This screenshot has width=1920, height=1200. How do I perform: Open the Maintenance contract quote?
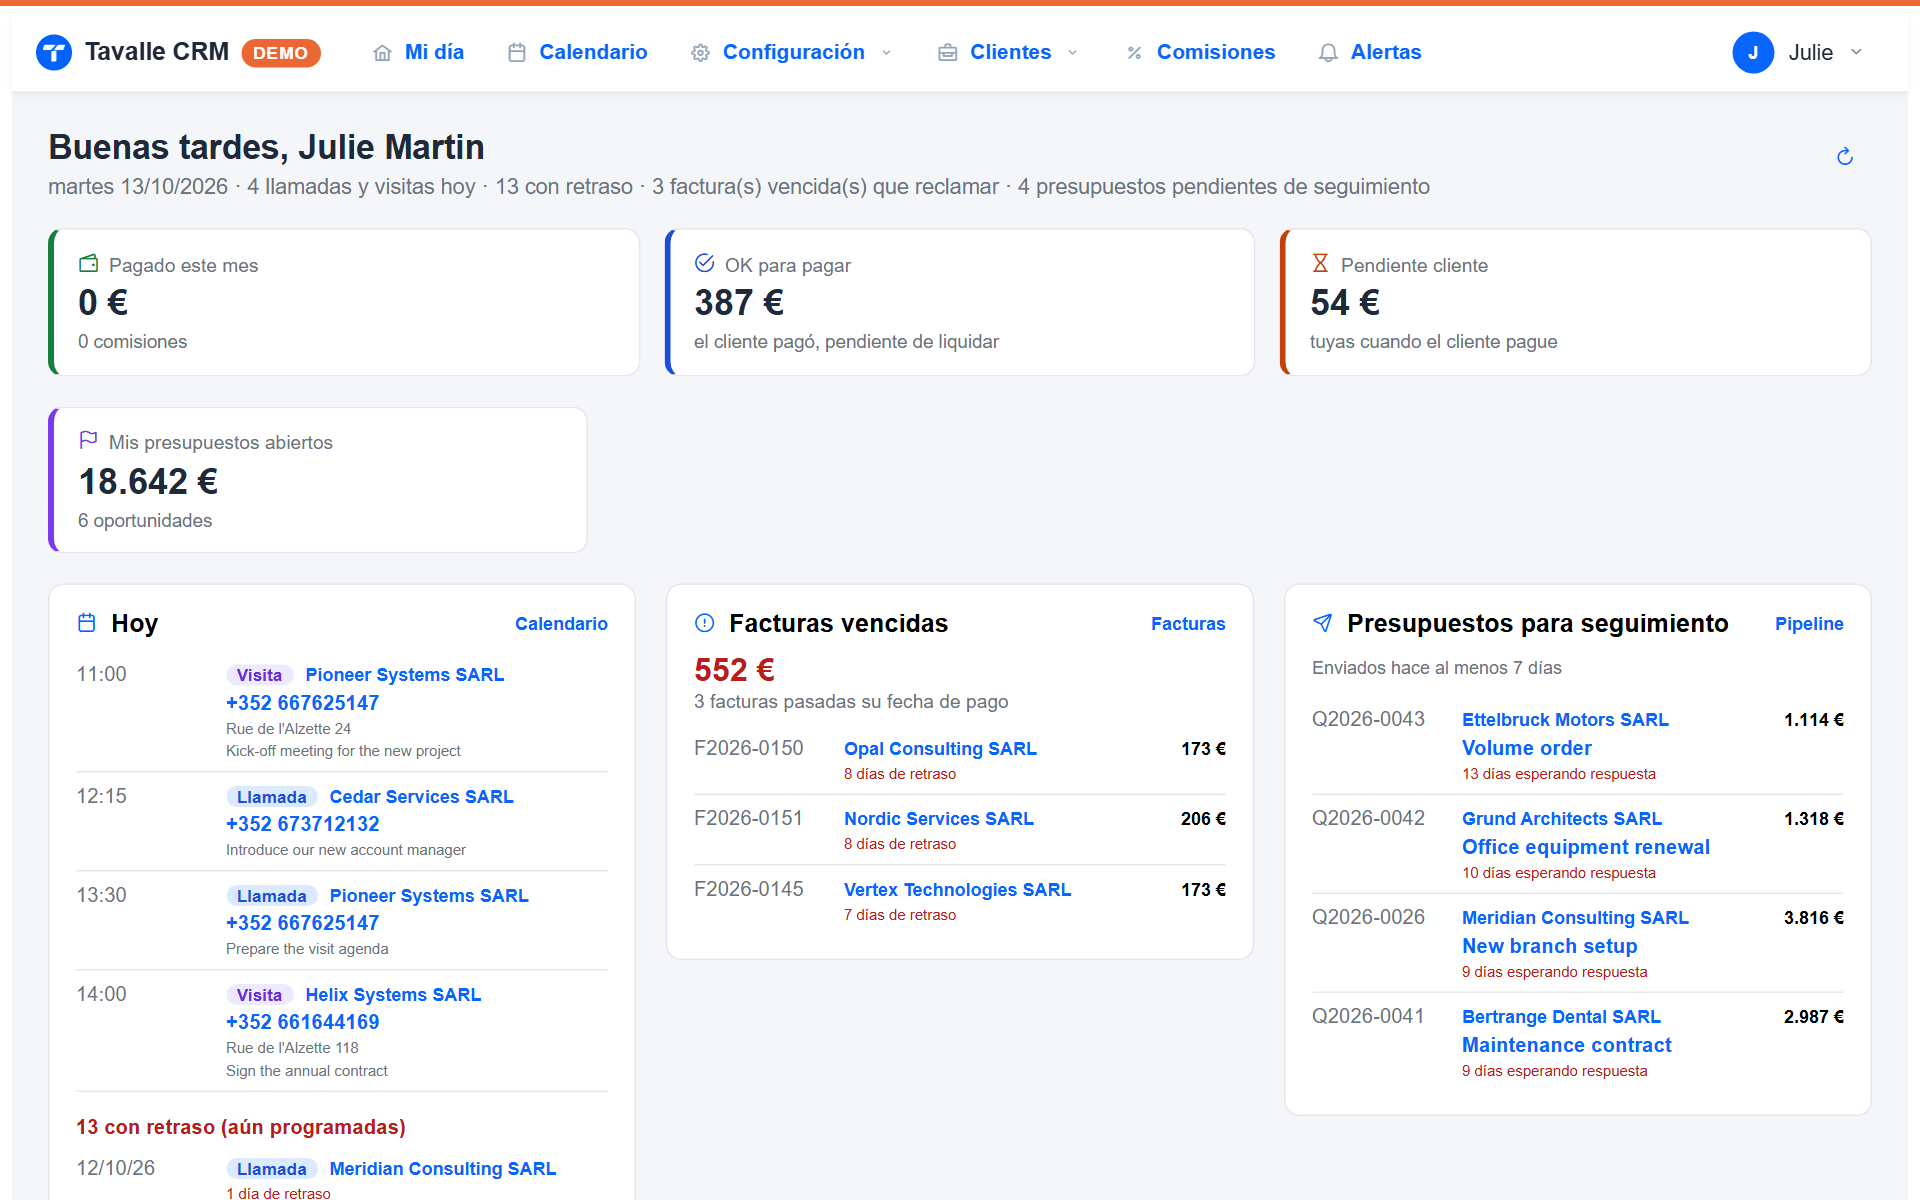pos(1566,1045)
